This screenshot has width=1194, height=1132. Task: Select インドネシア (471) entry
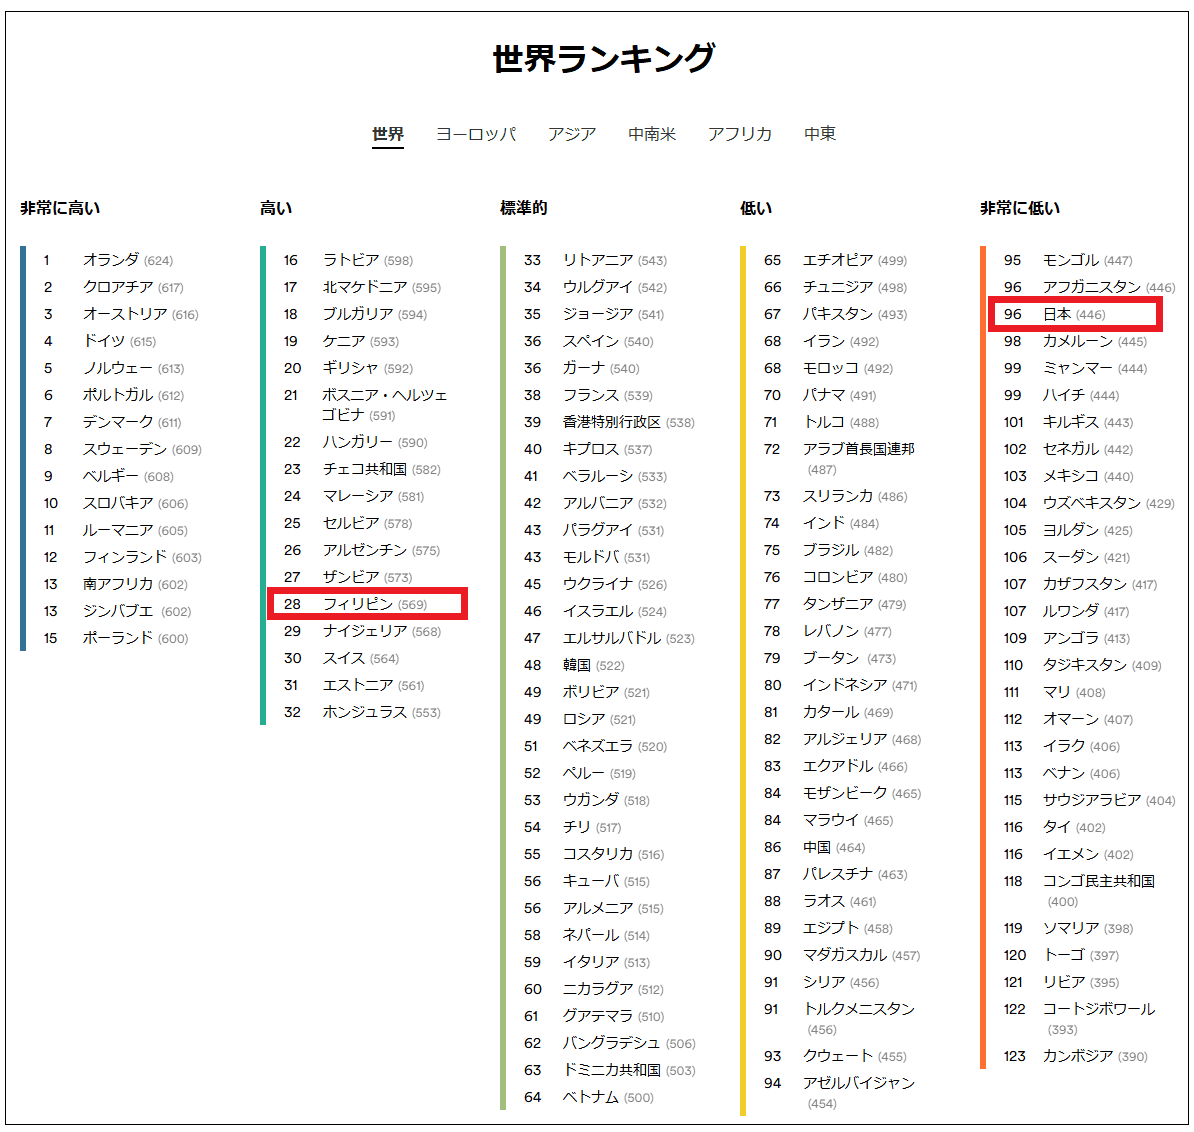coord(860,686)
